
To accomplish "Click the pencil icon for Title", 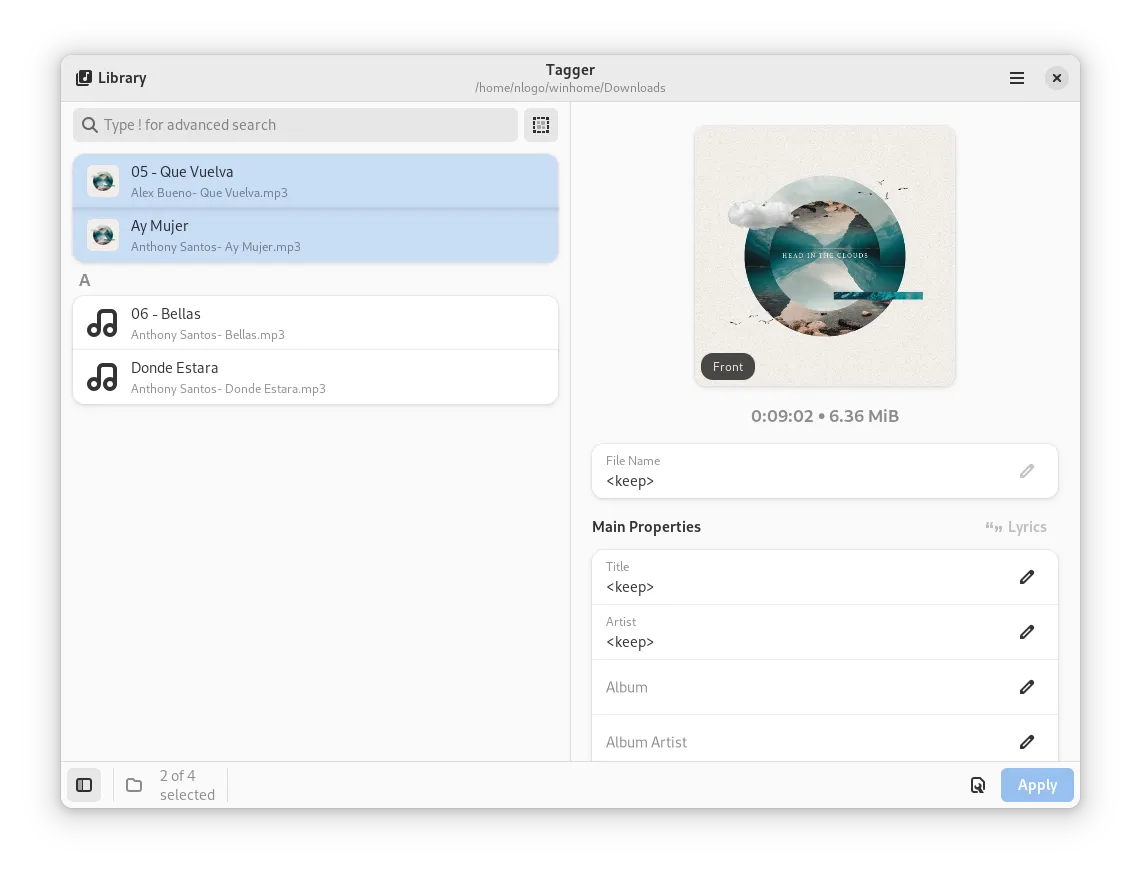I will 1026,577.
